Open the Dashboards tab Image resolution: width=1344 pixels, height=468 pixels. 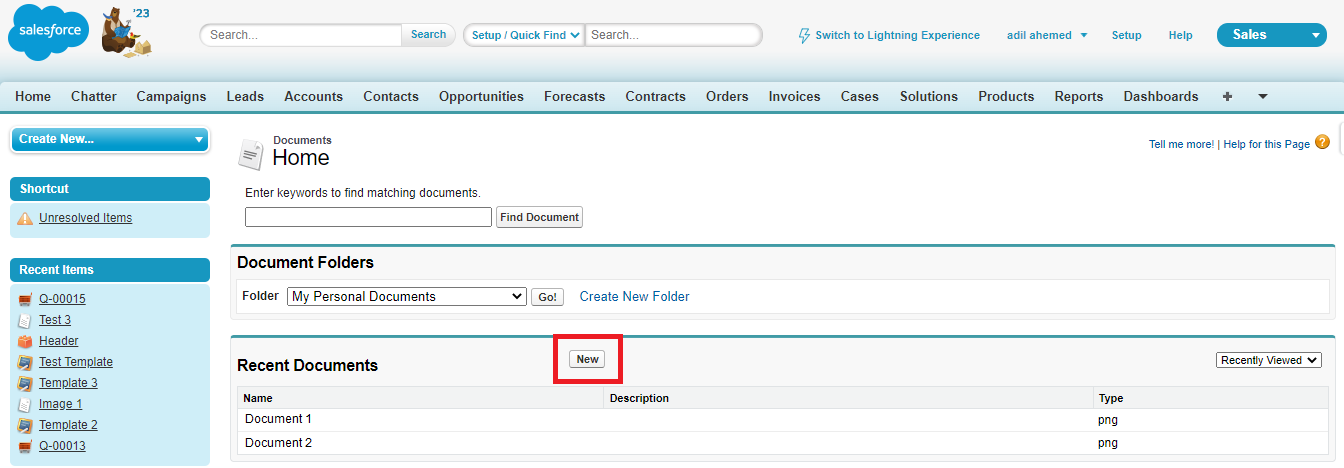1161,97
